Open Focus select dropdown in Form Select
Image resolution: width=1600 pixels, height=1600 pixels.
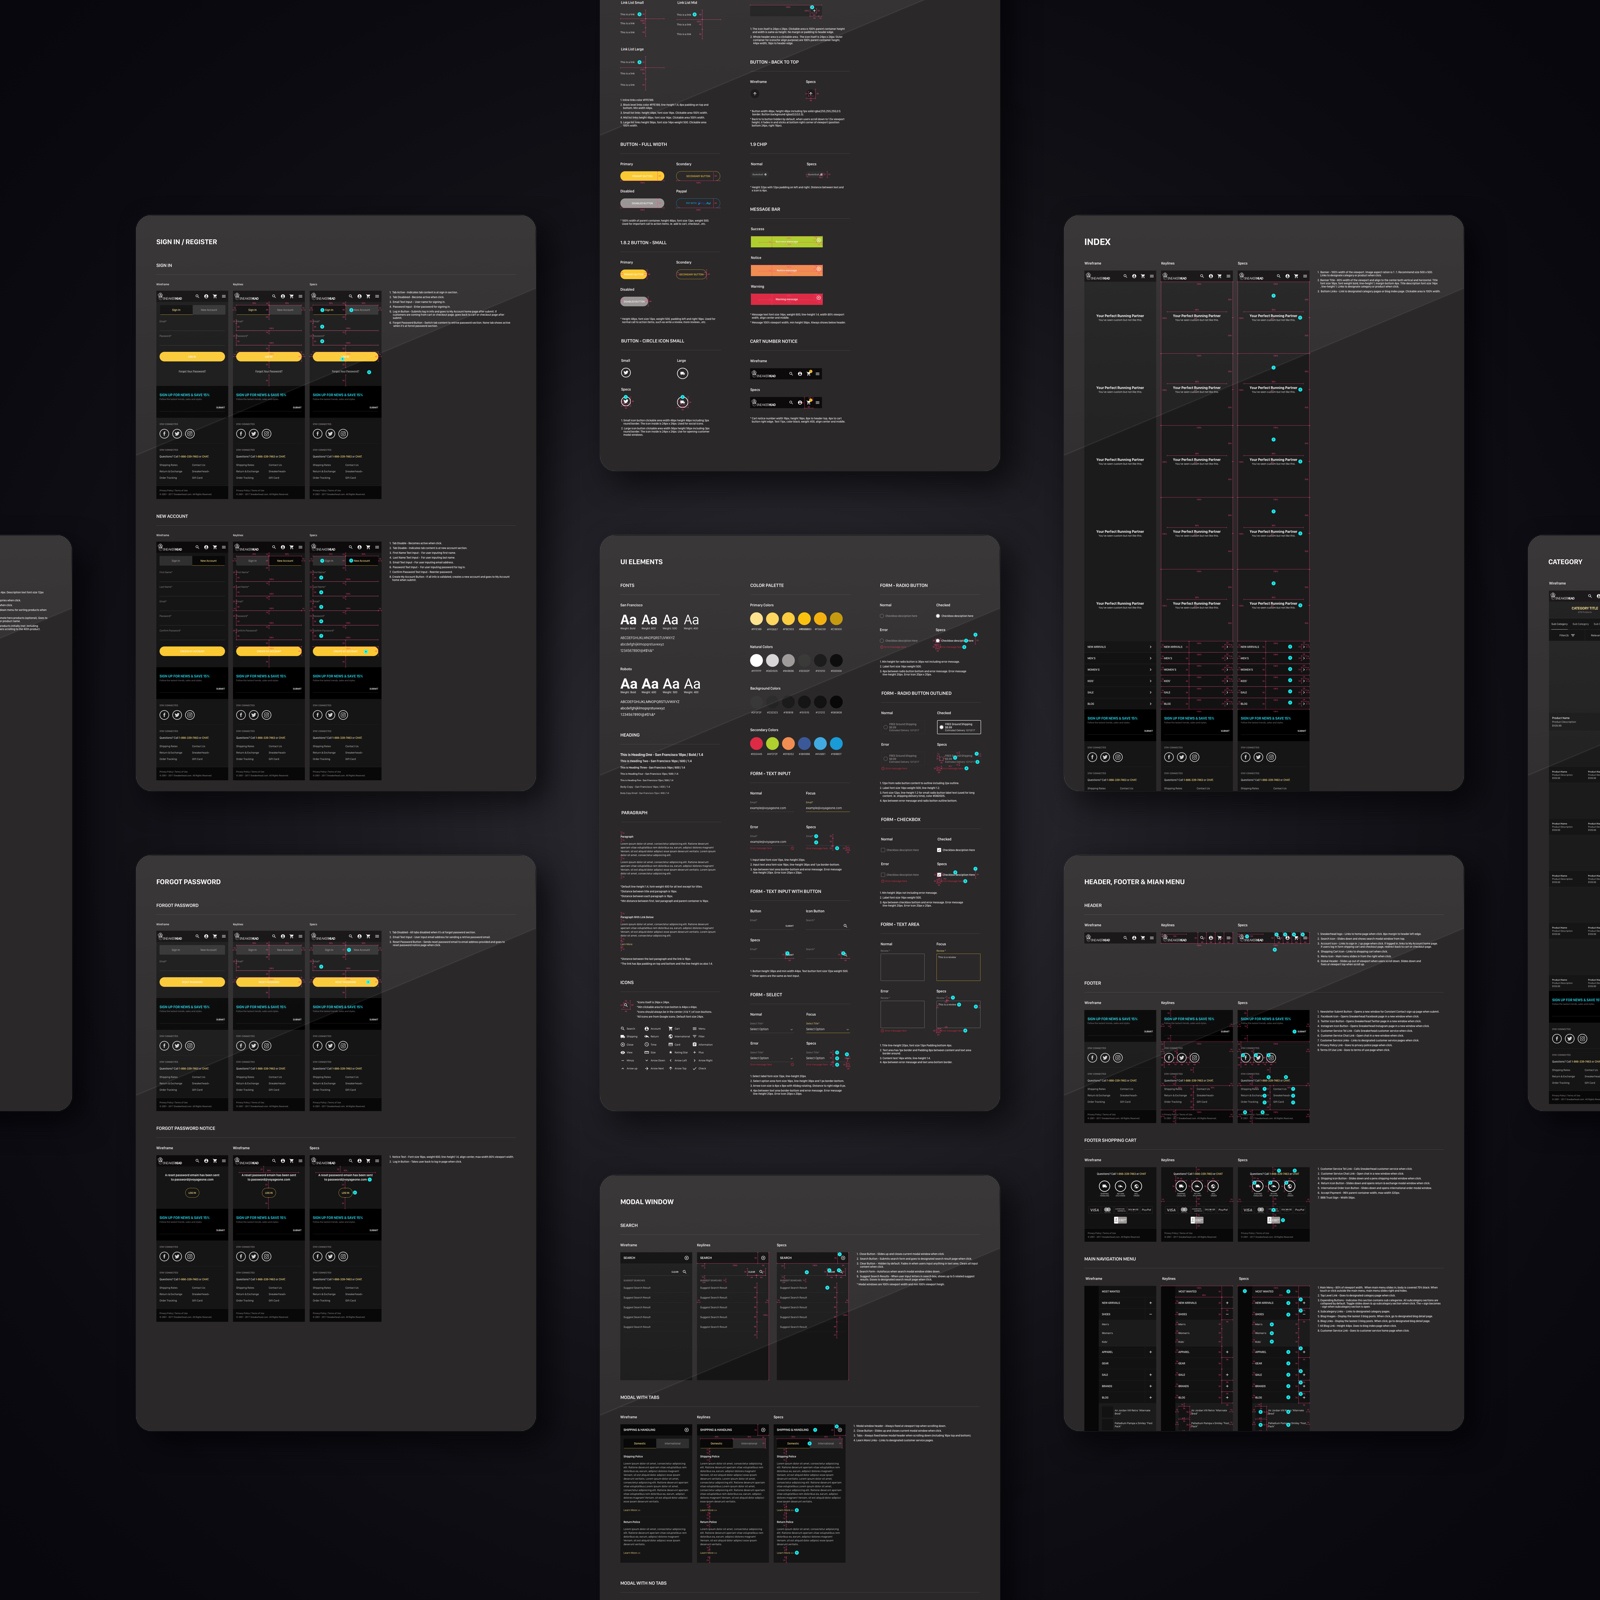tap(828, 1029)
